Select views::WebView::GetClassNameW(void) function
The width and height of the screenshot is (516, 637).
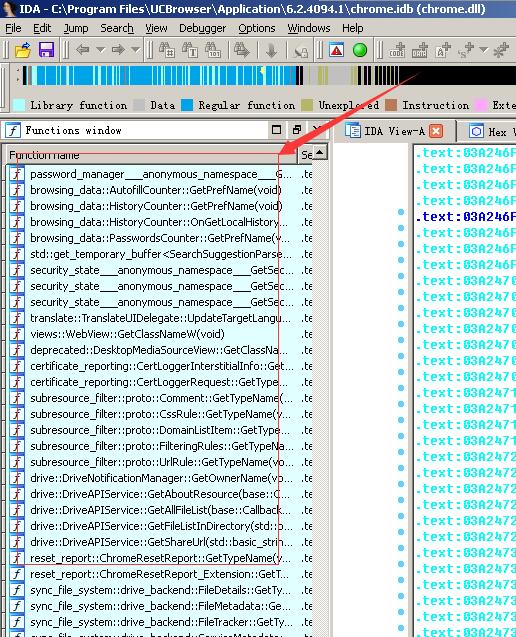127,334
